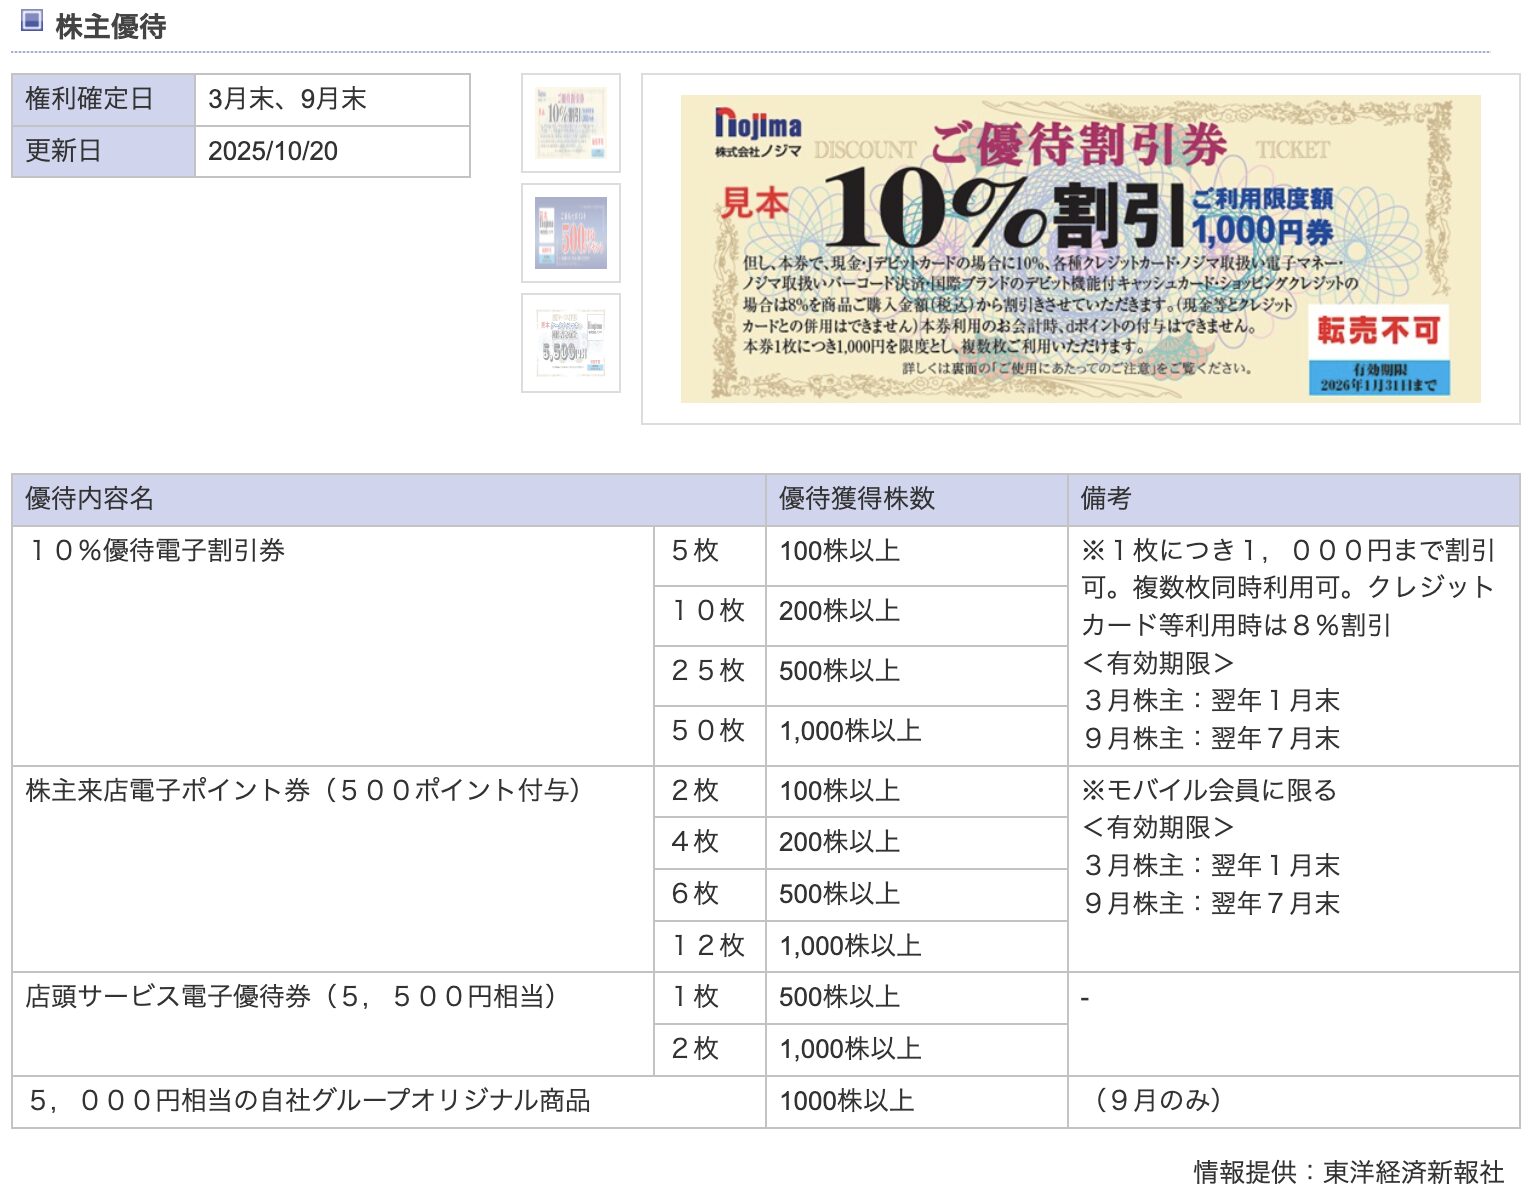Click the blue square icon beside 株主優待
The height and width of the screenshot is (1202, 1530).
(32, 20)
